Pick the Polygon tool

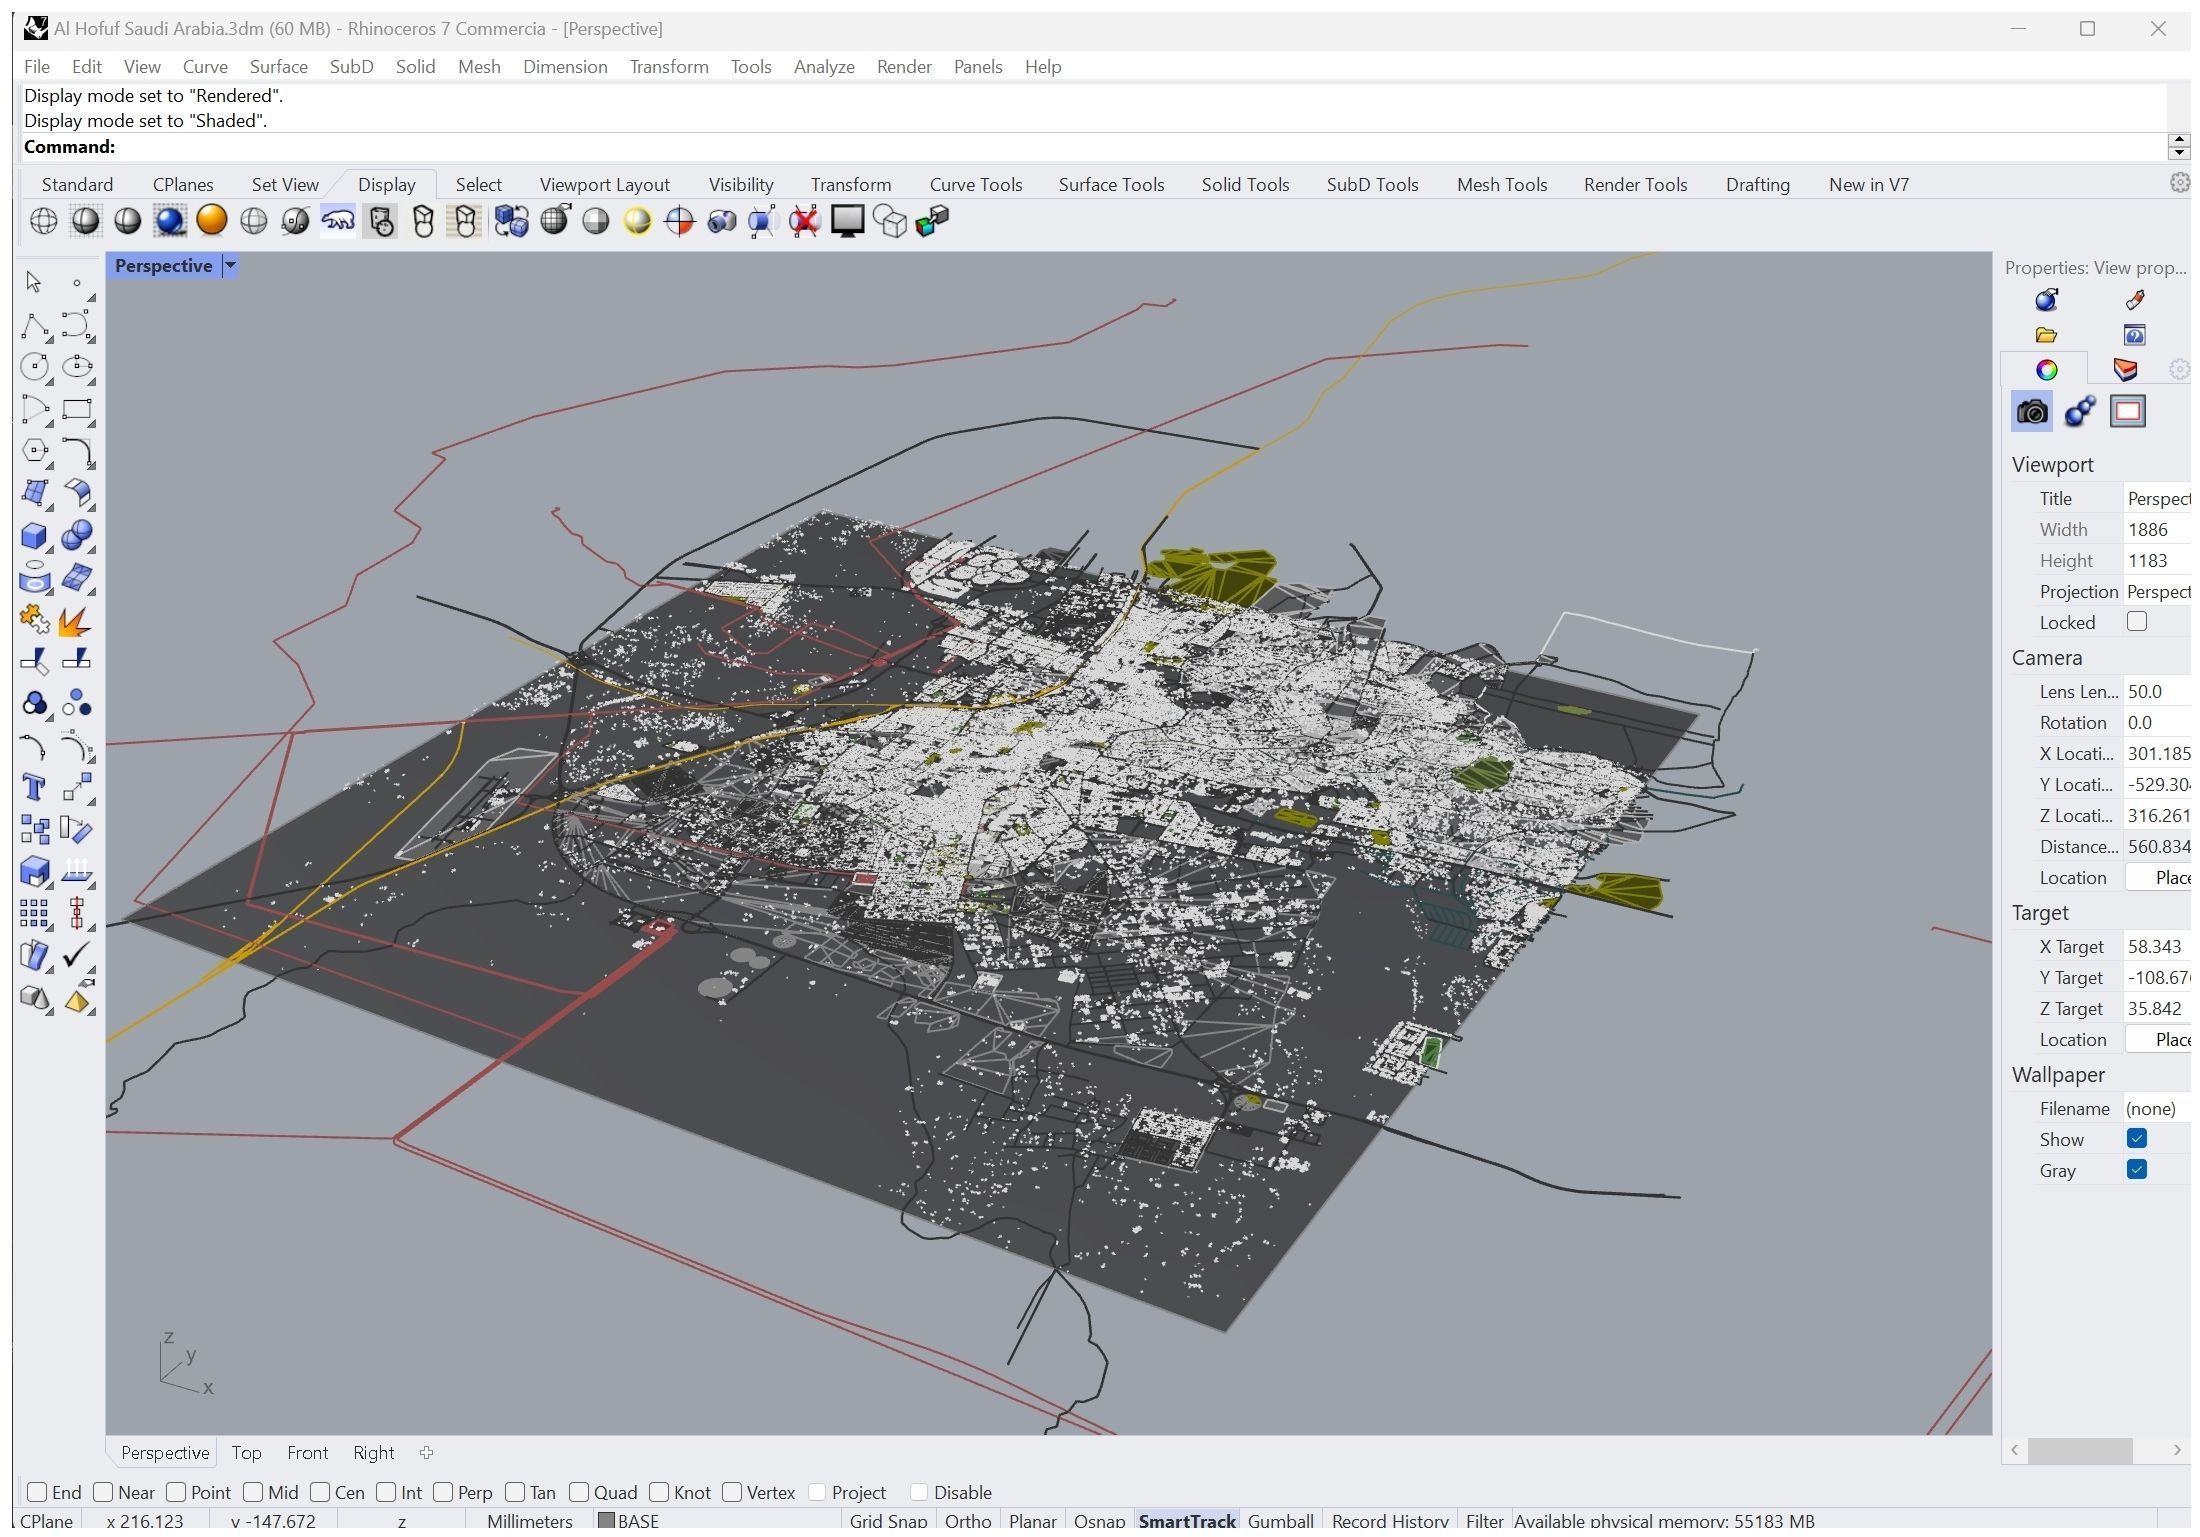35,452
